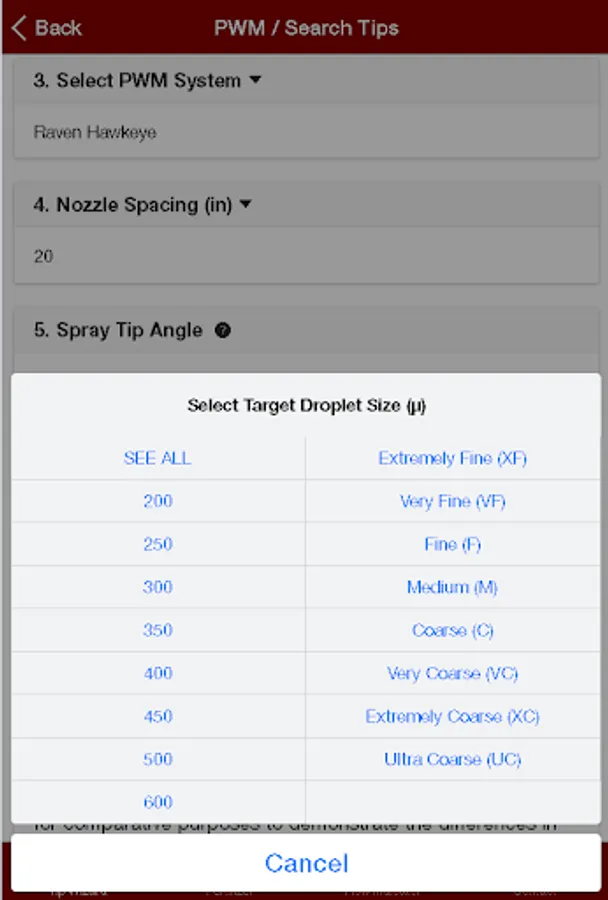Select 600 micron droplet size

[x=158, y=802]
